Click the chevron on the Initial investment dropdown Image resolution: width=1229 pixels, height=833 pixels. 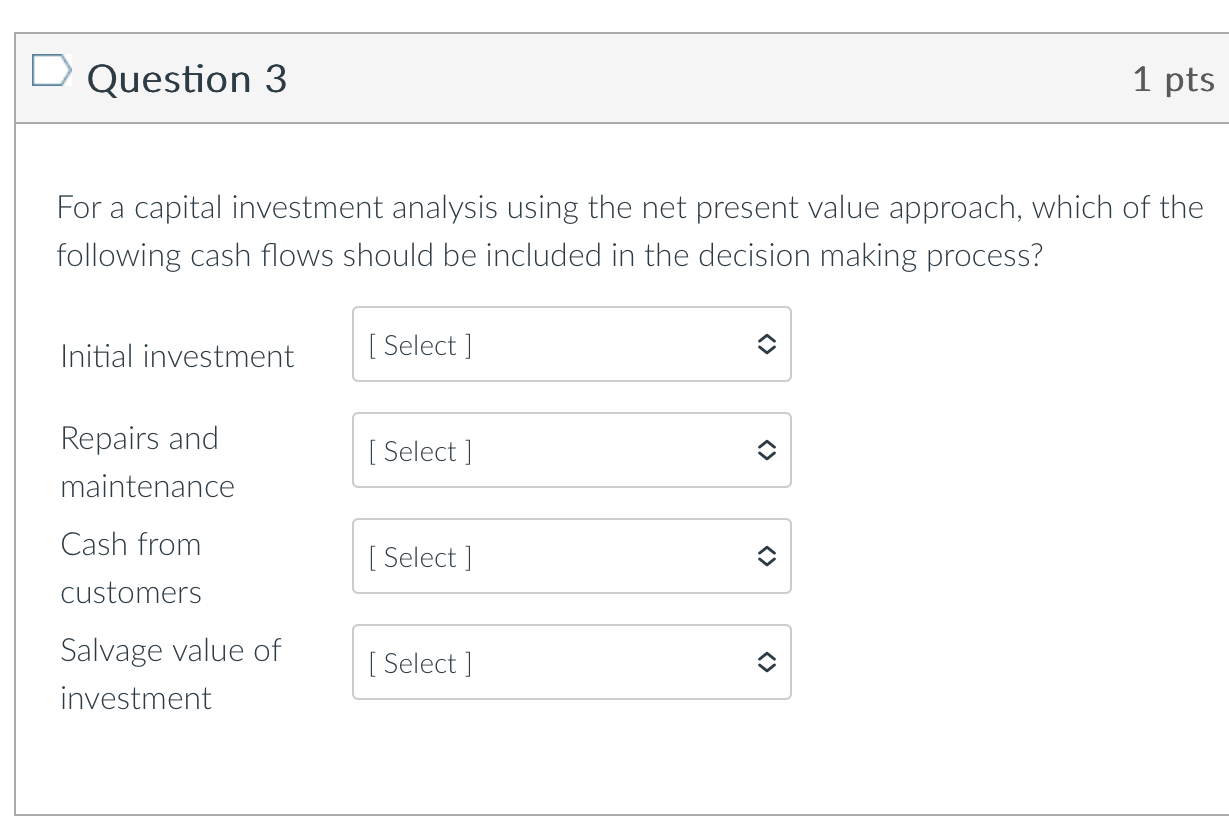coord(766,344)
